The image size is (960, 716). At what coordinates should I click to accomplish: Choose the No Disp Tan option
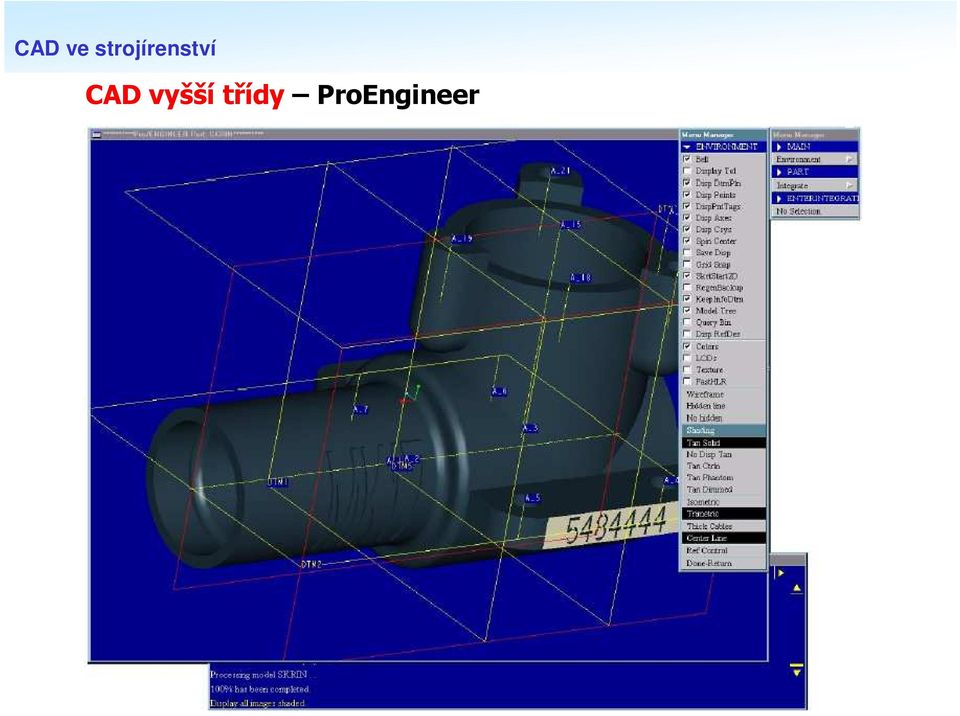(723, 454)
